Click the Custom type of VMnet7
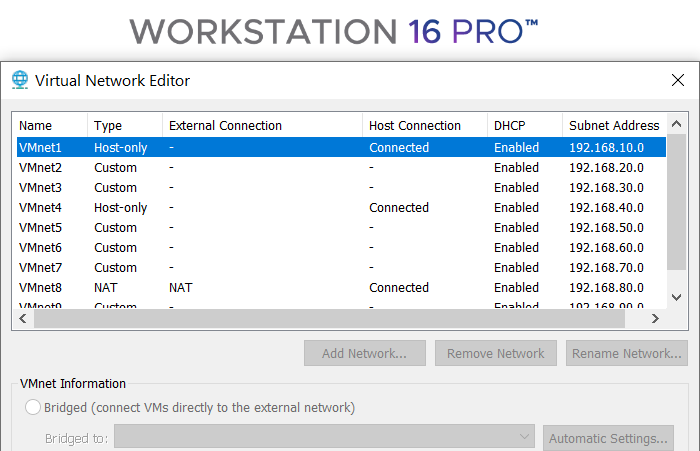Viewport: 700px width, 451px height. pyautogui.click(x=115, y=268)
